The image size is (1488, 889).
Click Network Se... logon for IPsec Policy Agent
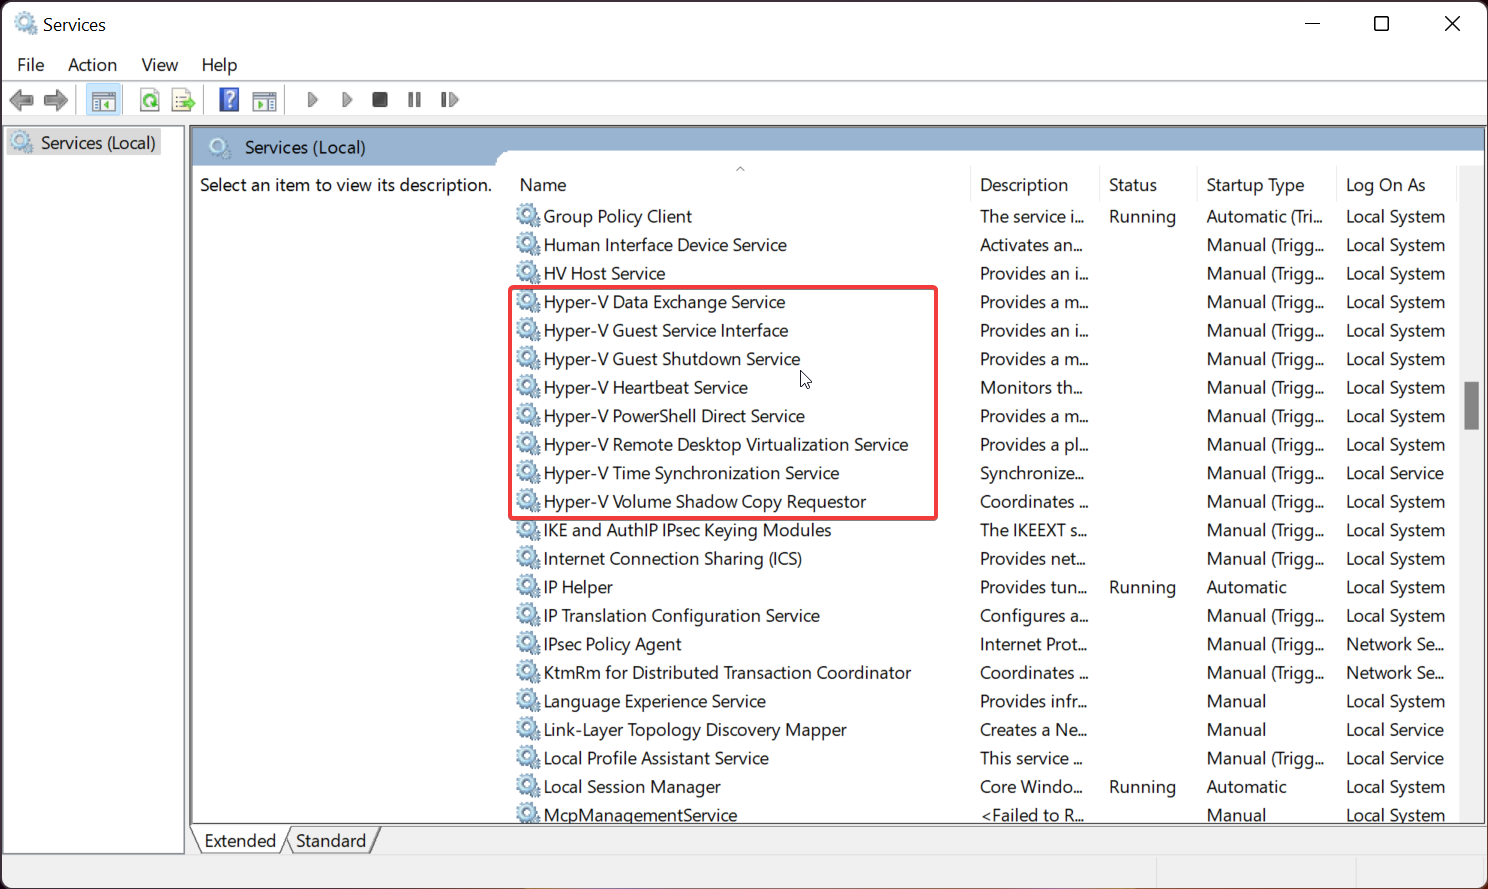click(x=1395, y=645)
